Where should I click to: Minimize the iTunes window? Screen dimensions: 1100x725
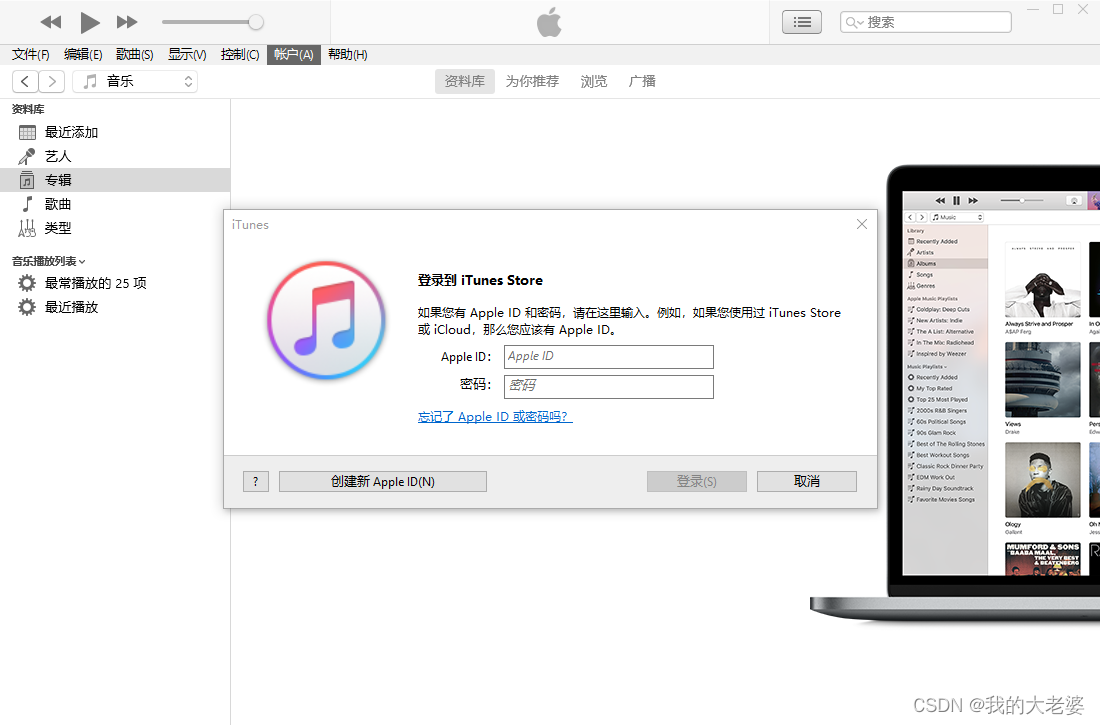[1033, 9]
